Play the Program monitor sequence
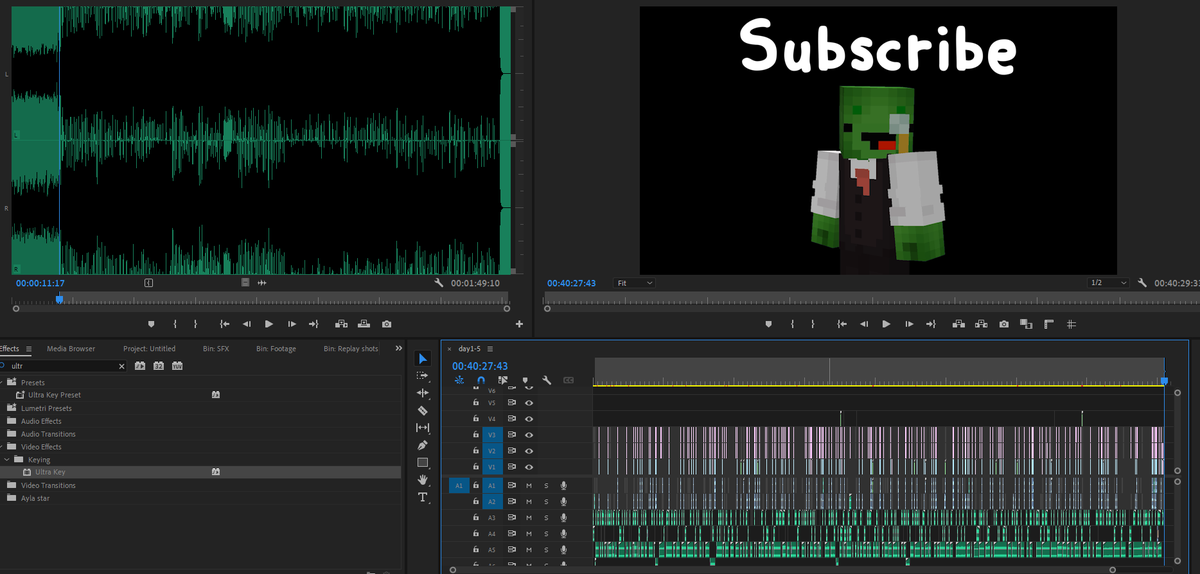 pos(886,324)
